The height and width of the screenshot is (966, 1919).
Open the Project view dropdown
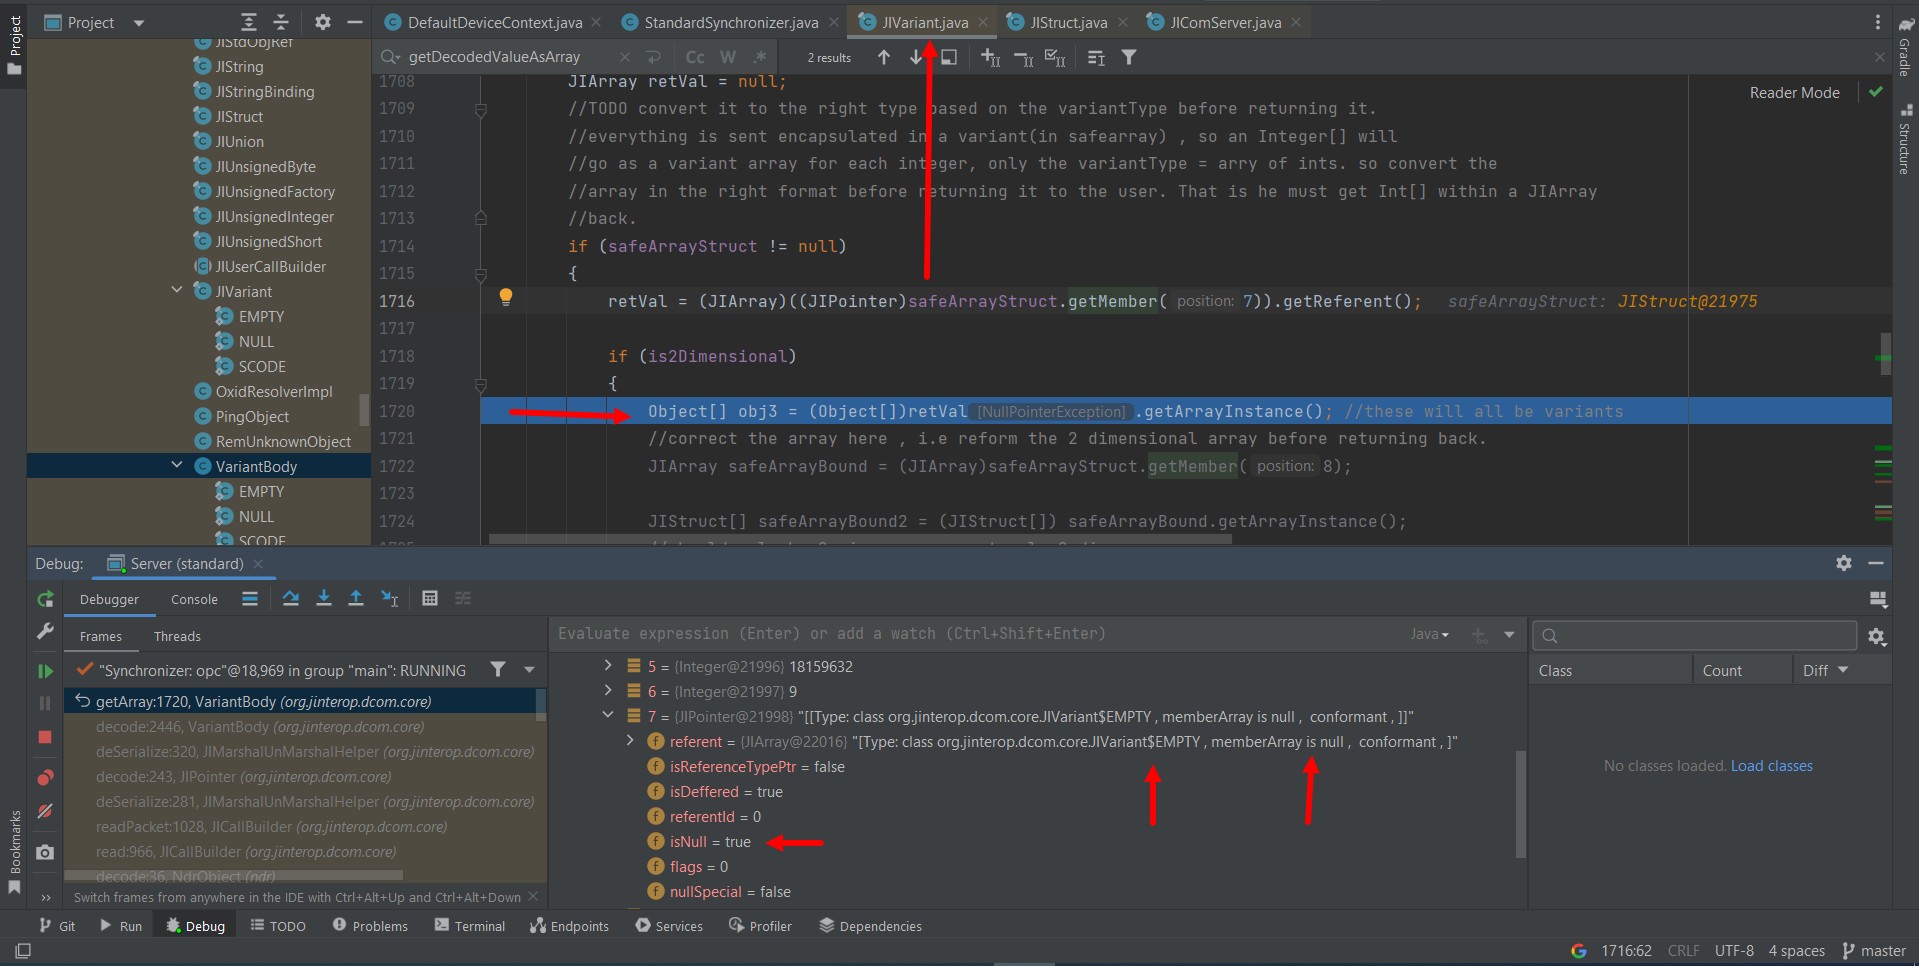138,22
